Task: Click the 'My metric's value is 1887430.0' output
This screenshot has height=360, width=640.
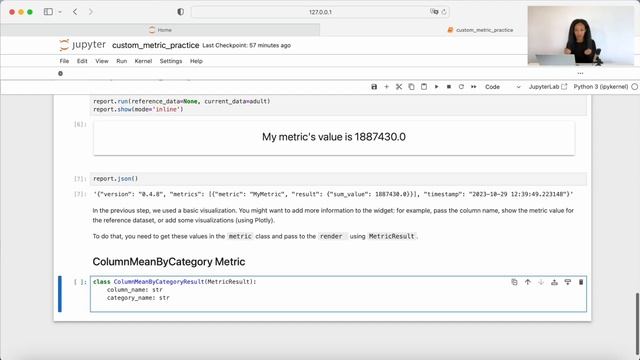Action: click(334, 137)
